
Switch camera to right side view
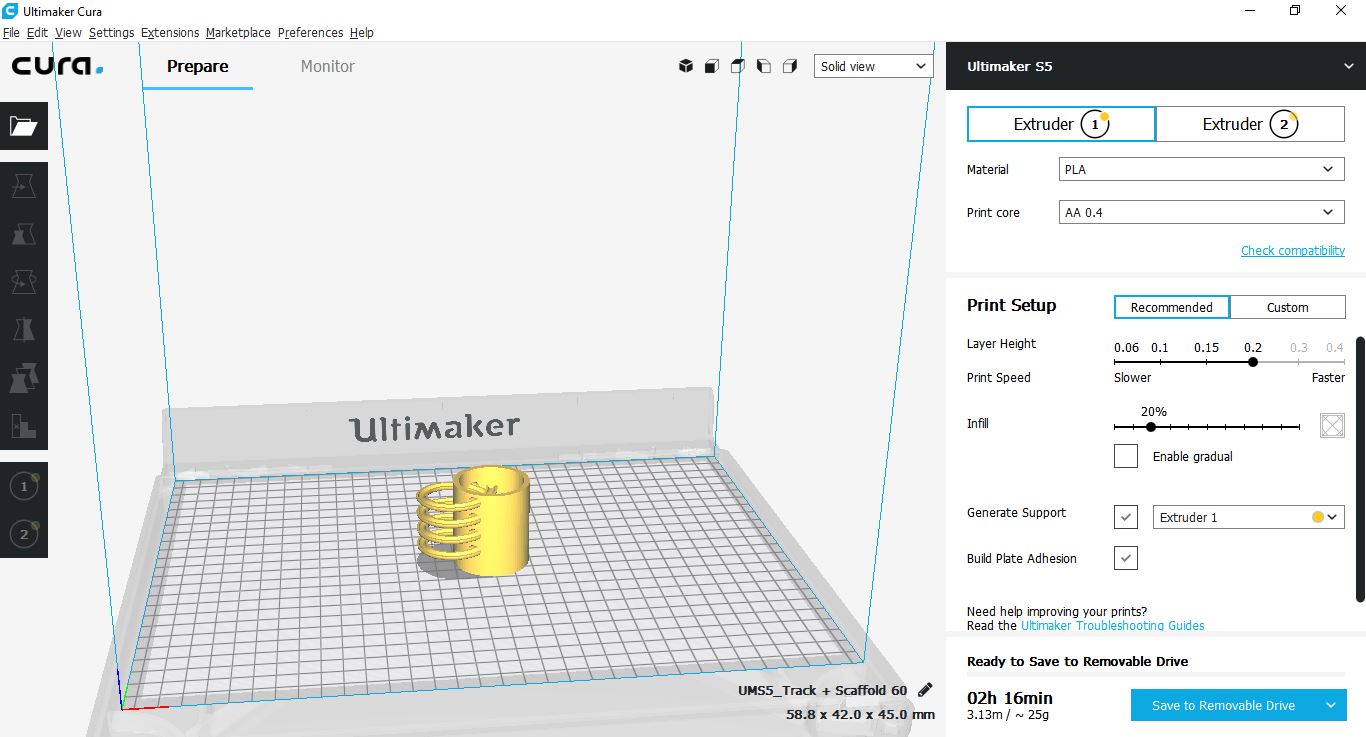pyautogui.click(x=790, y=66)
